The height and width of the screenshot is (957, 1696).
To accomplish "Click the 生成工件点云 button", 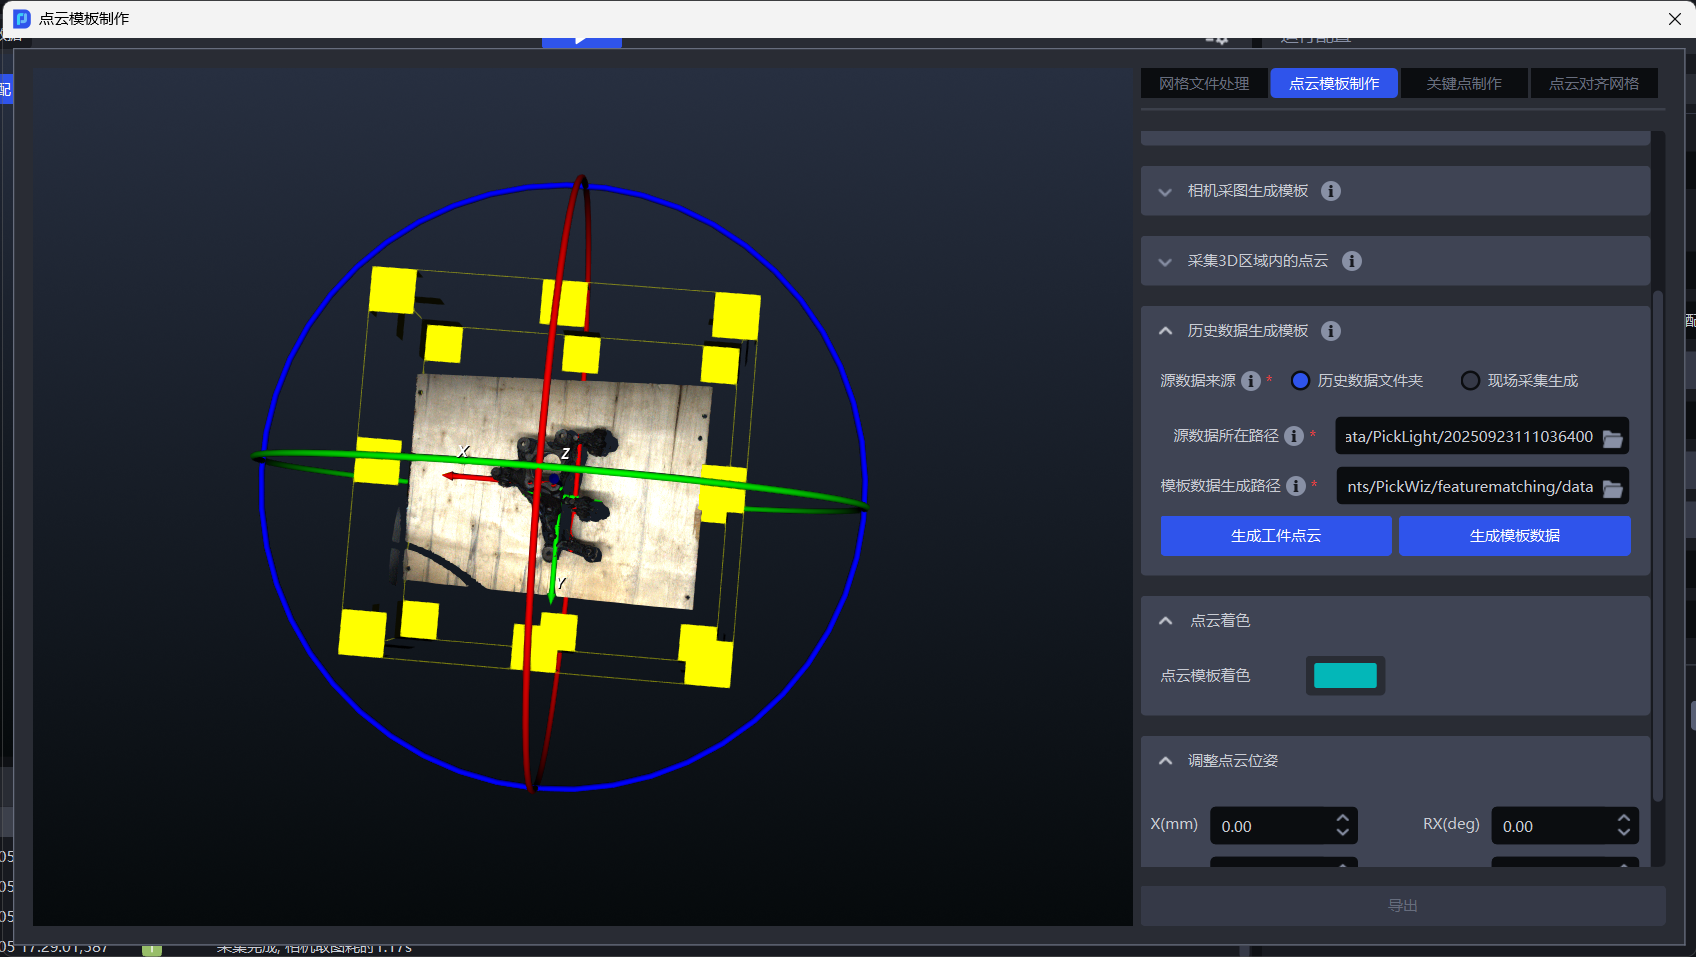I will tap(1275, 536).
